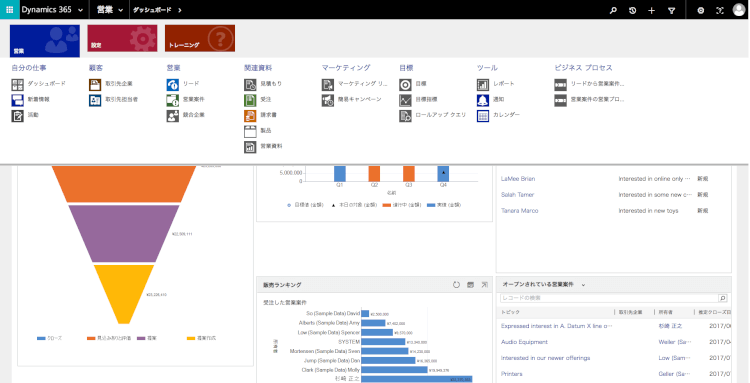Open Expressed interest in A. Datum X line link
Image resolution: width=750 pixels, height=383 pixels.
pos(556,326)
